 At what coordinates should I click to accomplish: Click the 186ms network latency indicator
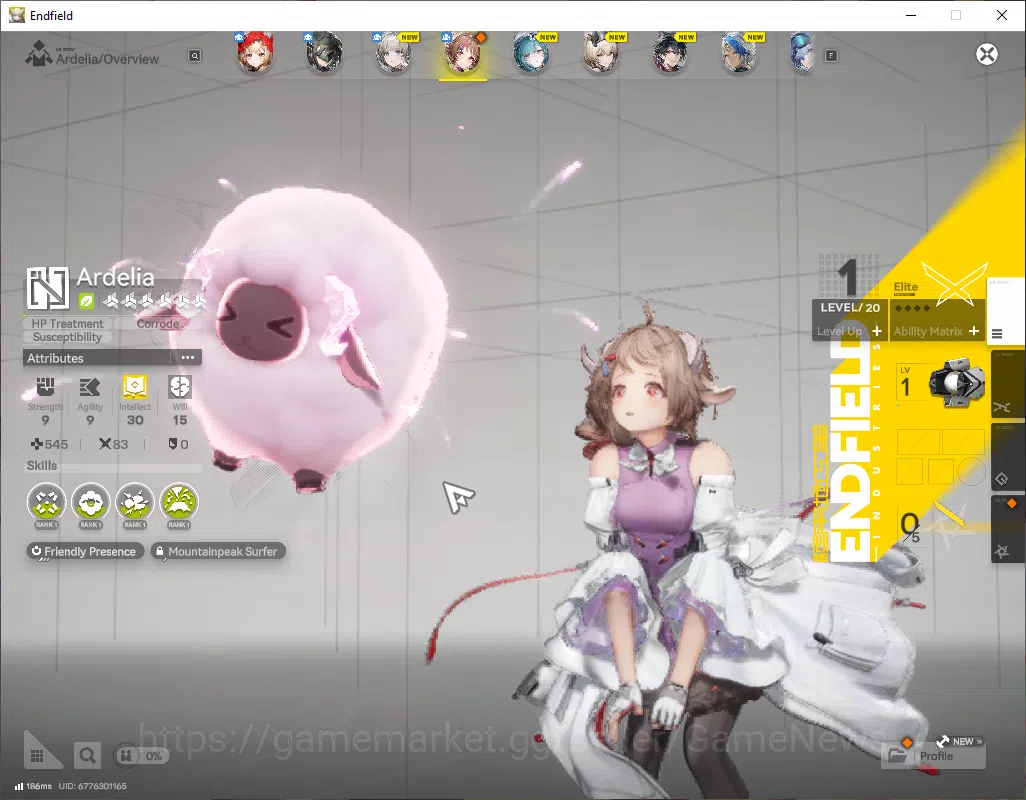[33, 786]
